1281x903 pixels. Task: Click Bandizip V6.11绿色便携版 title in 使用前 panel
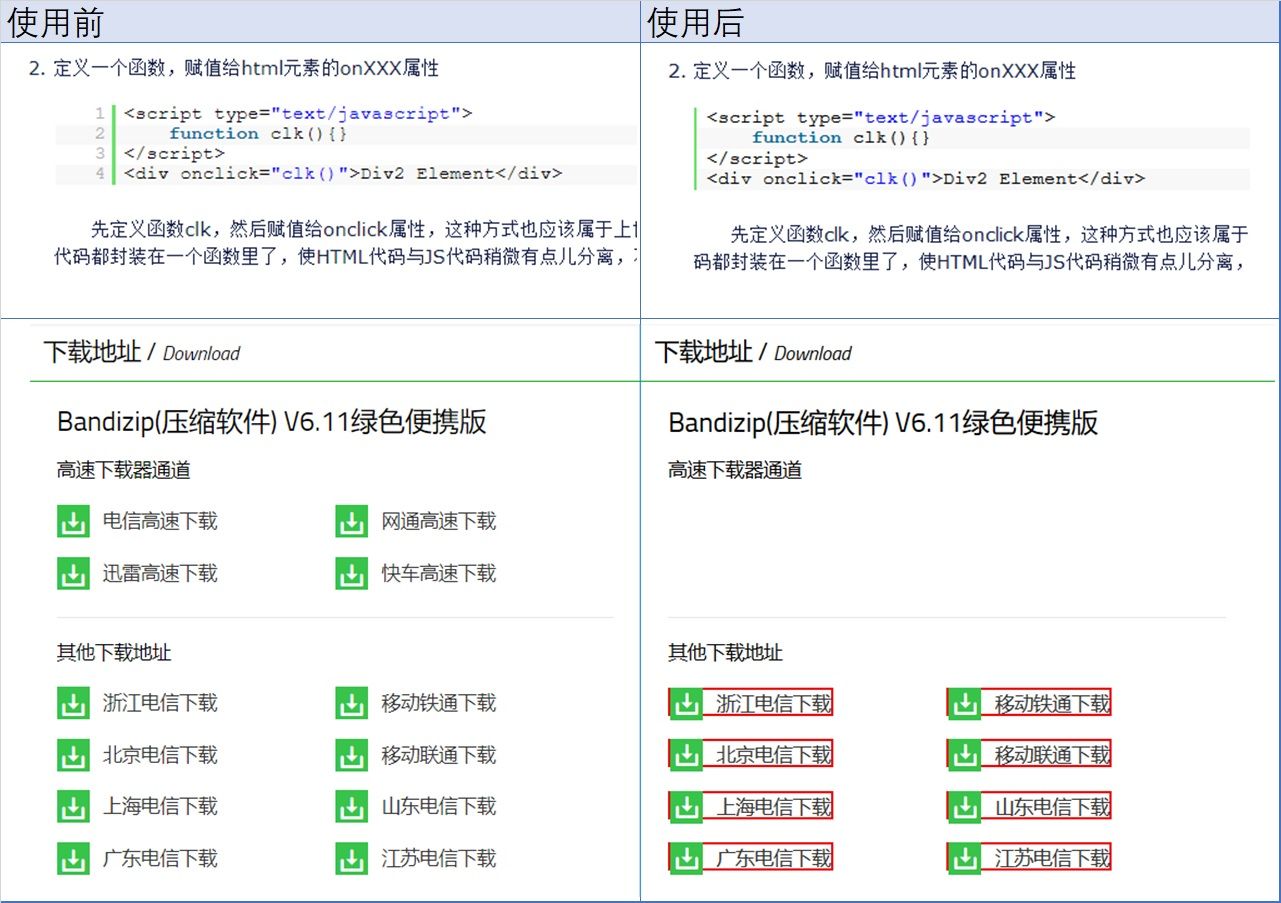click(x=272, y=422)
